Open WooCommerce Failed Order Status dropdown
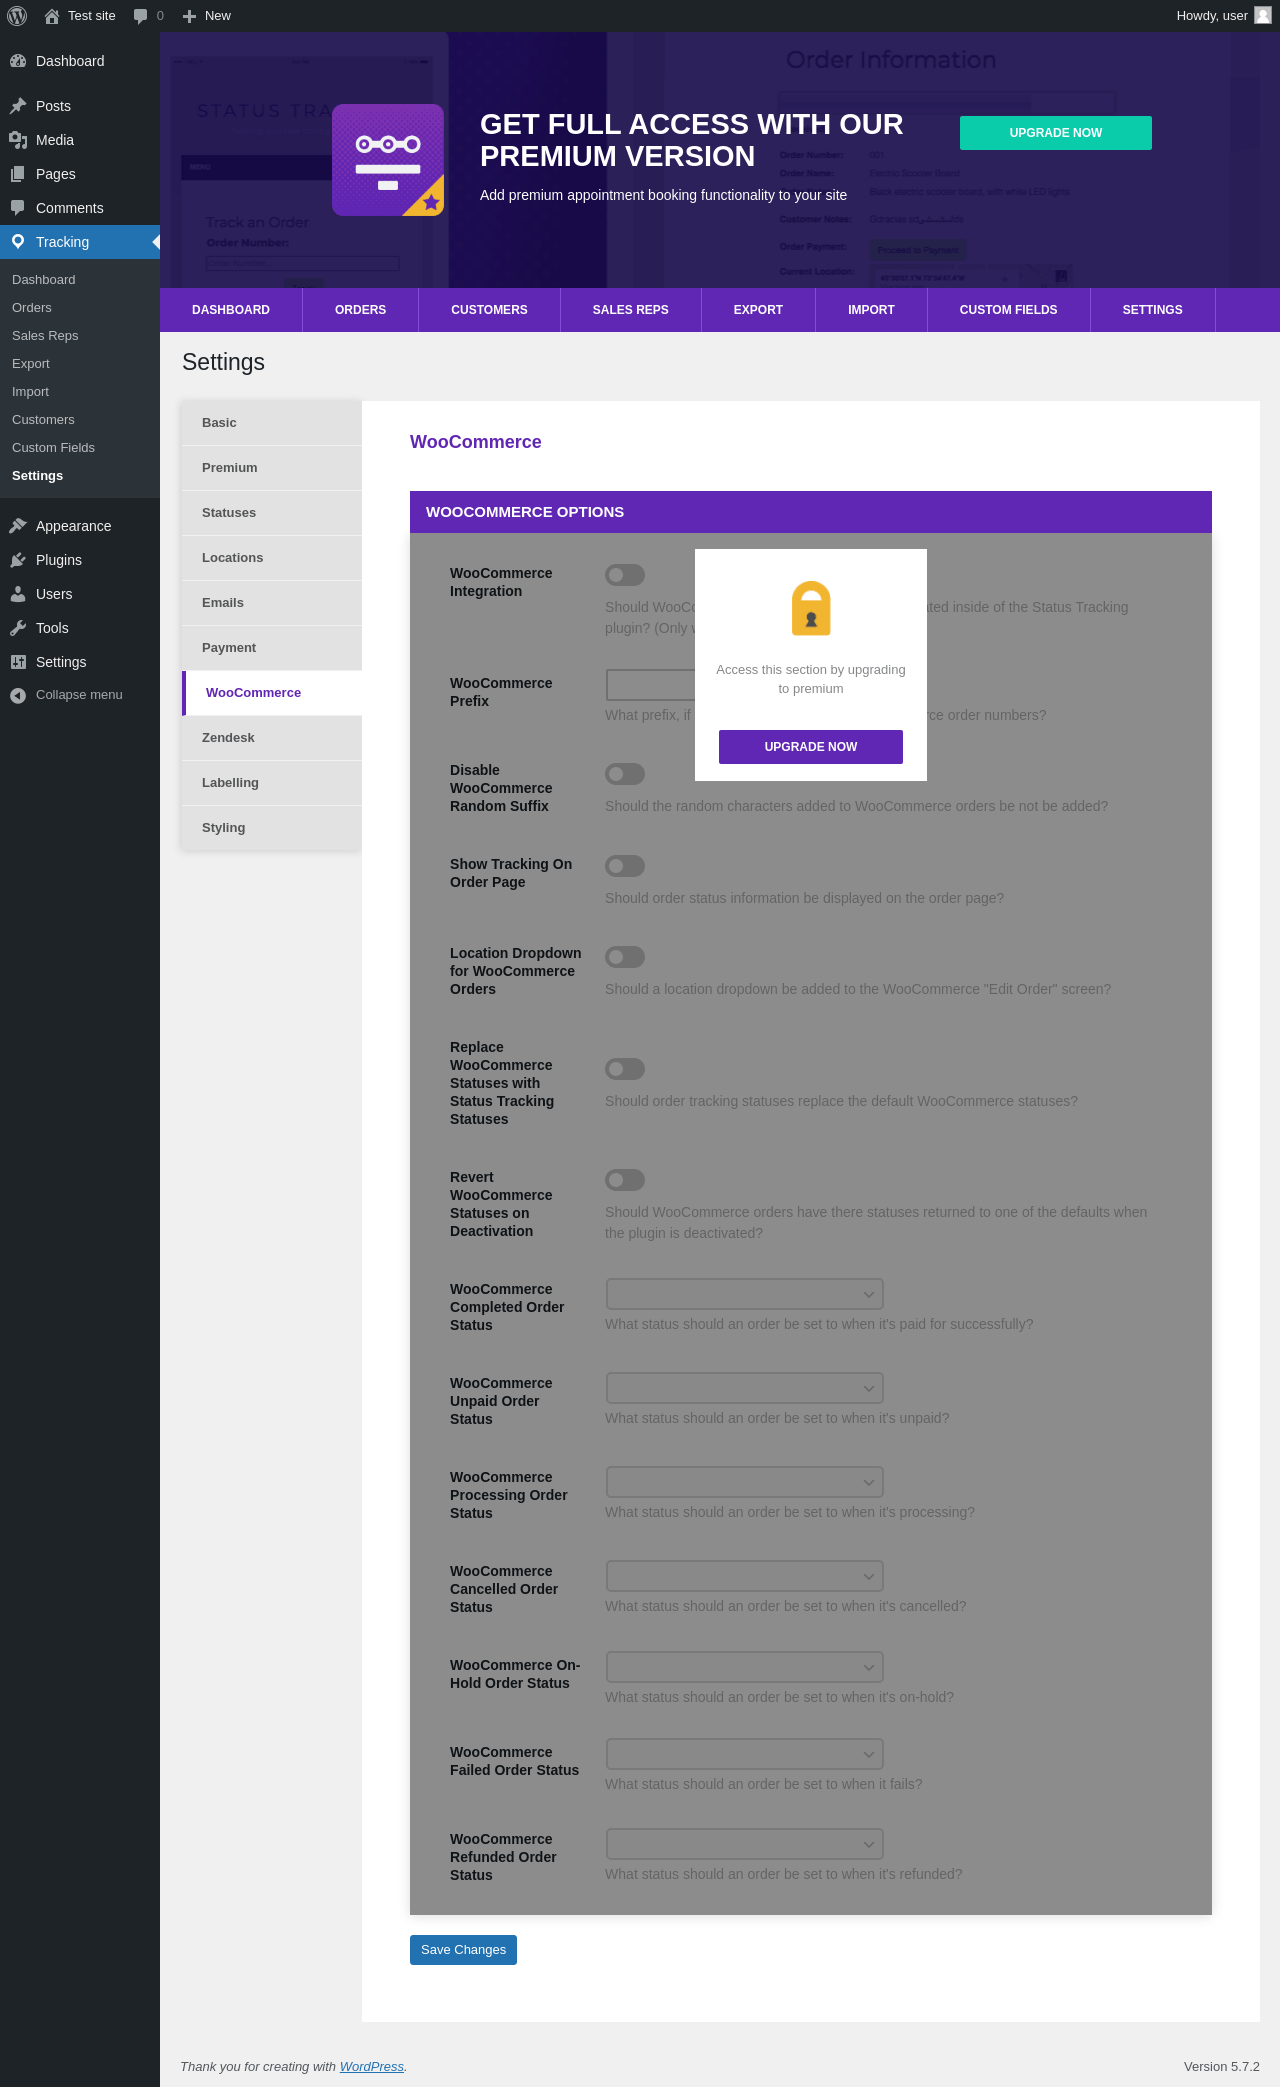The width and height of the screenshot is (1280, 2087). tap(745, 1754)
